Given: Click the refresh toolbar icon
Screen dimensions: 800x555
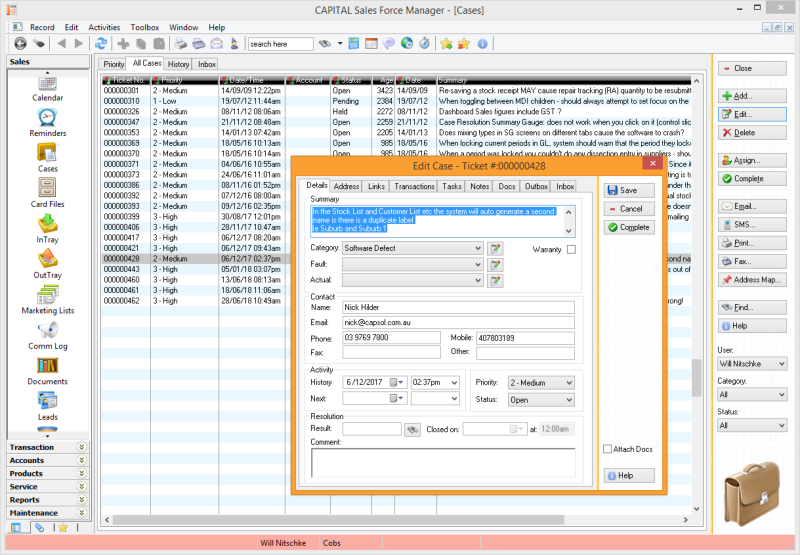Looking at the screenshot, I should pyautogui.click(x=101, y=44).
